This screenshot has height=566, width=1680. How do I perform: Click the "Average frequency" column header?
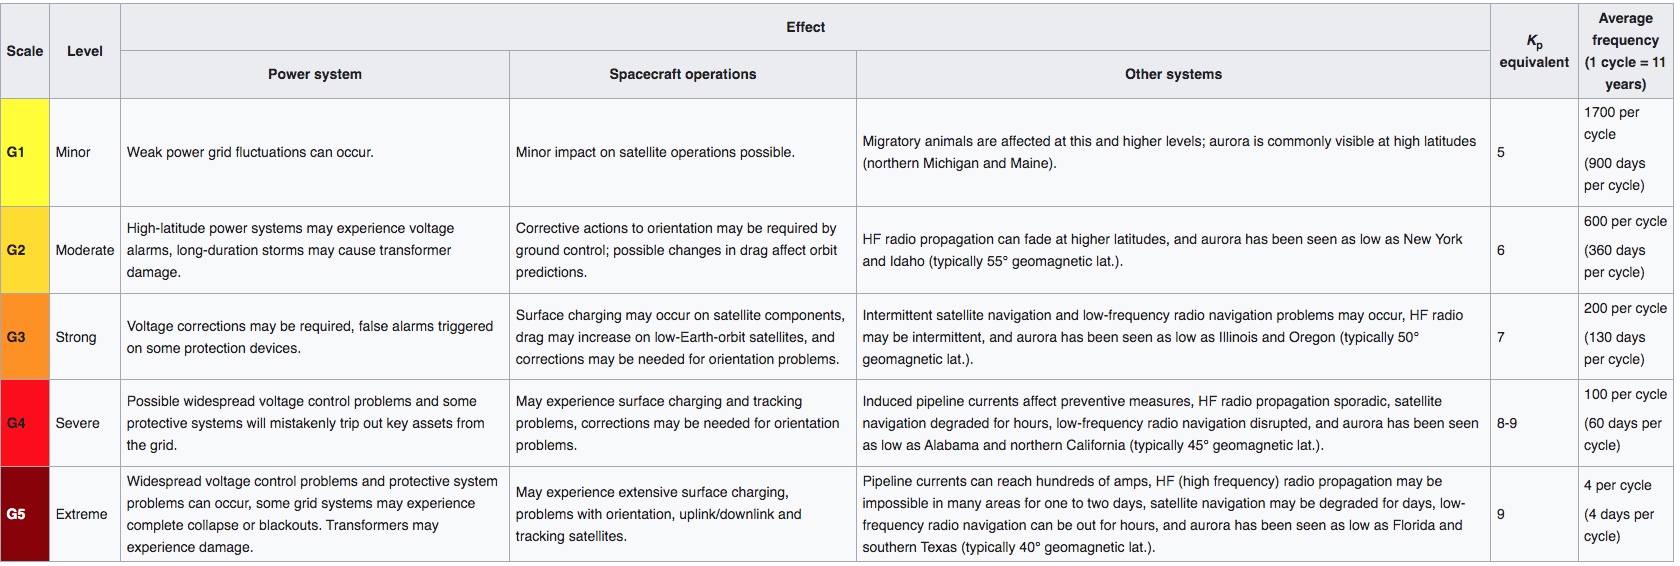tap(1624, 51)
